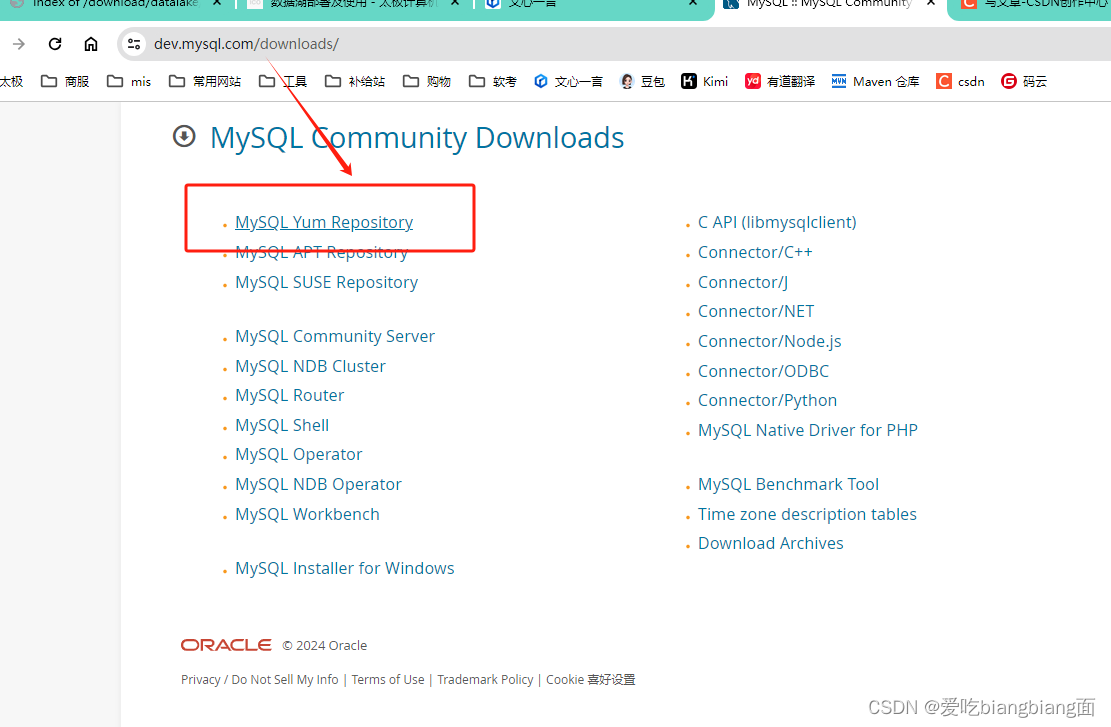Image resolution: width=1111 pixels, height=727 pixels.
Task: Open the 工具 bookmarks folder
Action: (x=285, y=81)
